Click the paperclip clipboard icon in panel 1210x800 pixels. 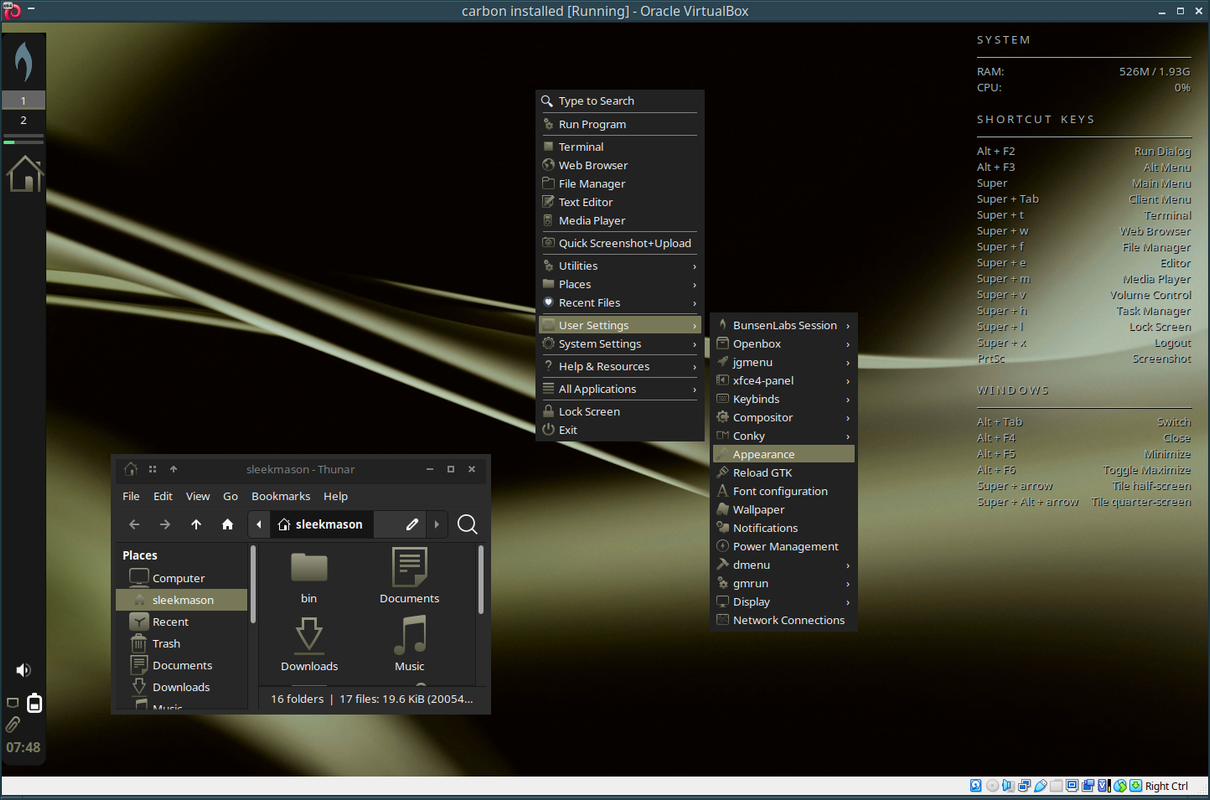pyautogui.click(x=14, y=725)
